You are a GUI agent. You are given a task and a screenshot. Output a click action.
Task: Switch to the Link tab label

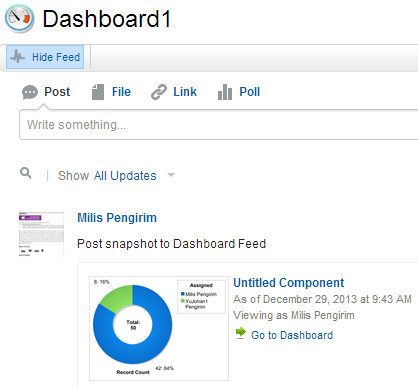coord(185,92)
